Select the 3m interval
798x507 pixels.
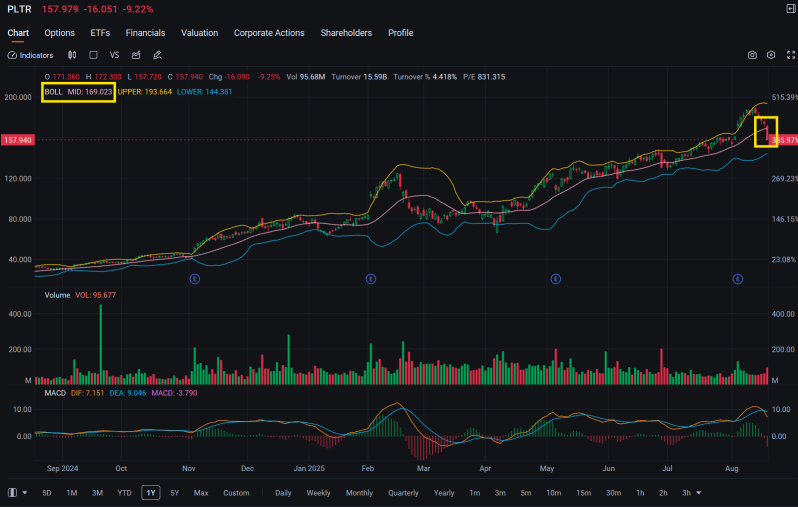[x=500, y=493]
